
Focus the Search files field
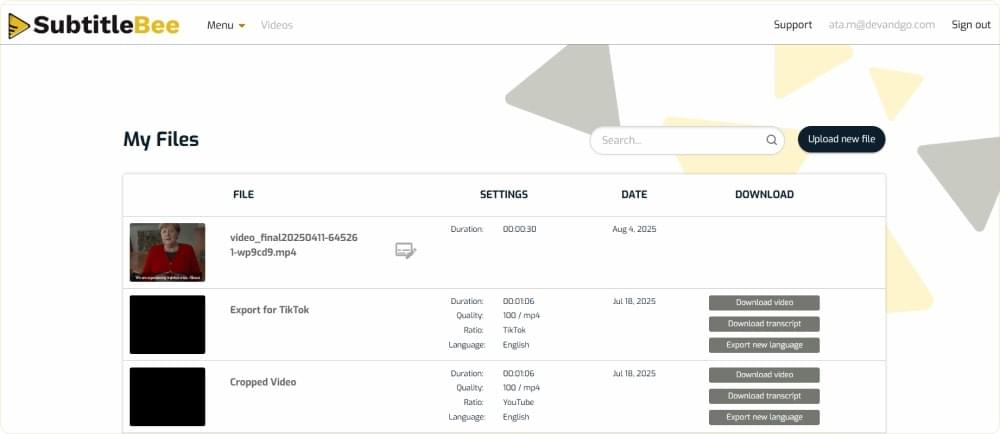(x=687, y=140)
